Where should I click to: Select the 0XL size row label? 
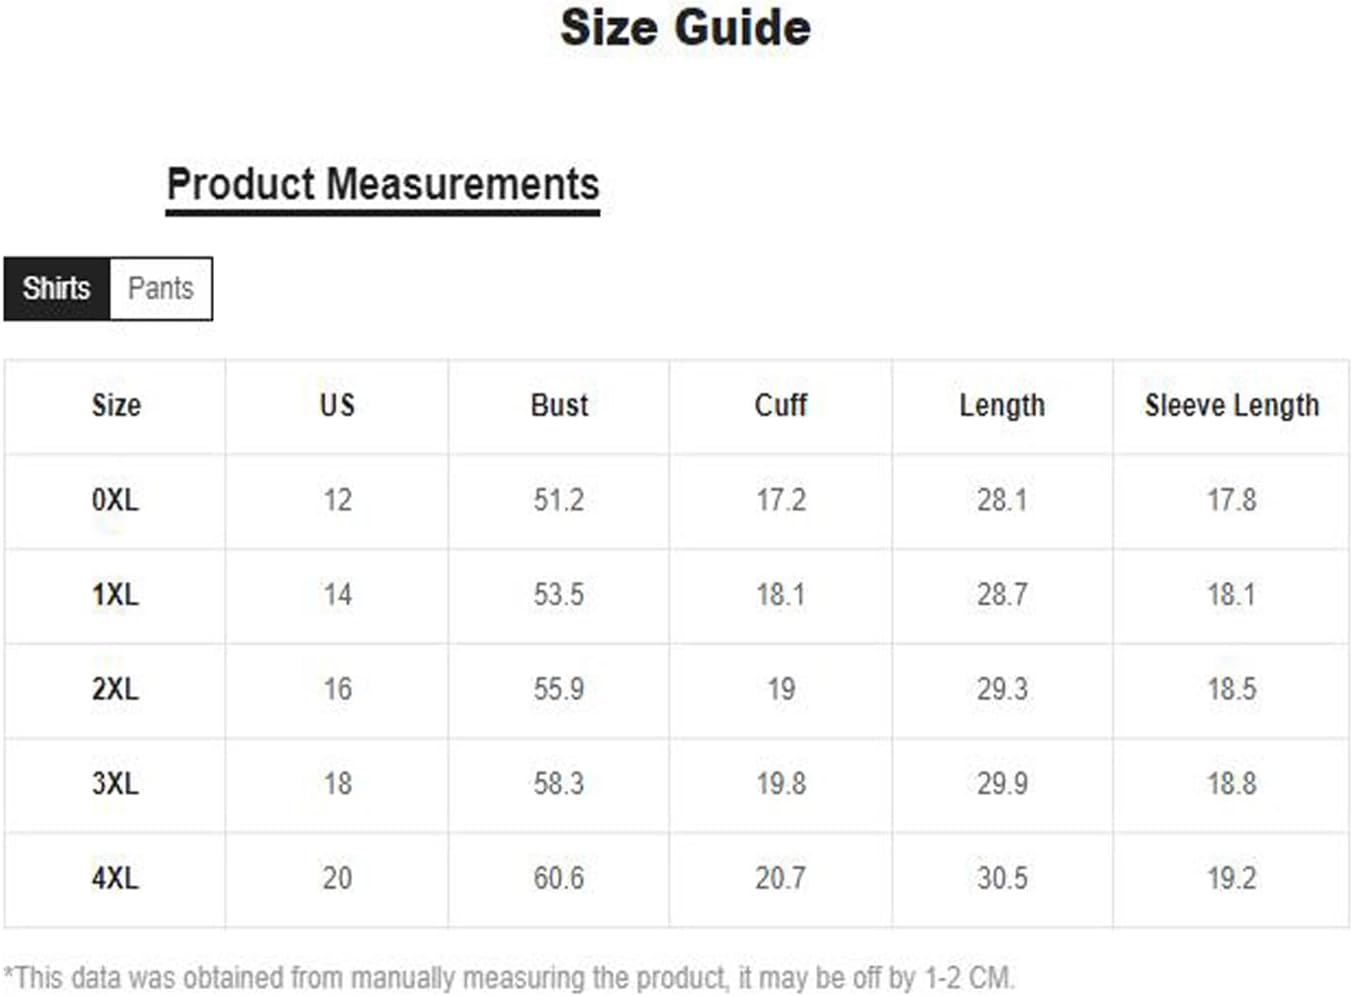(x=116, y=500)
